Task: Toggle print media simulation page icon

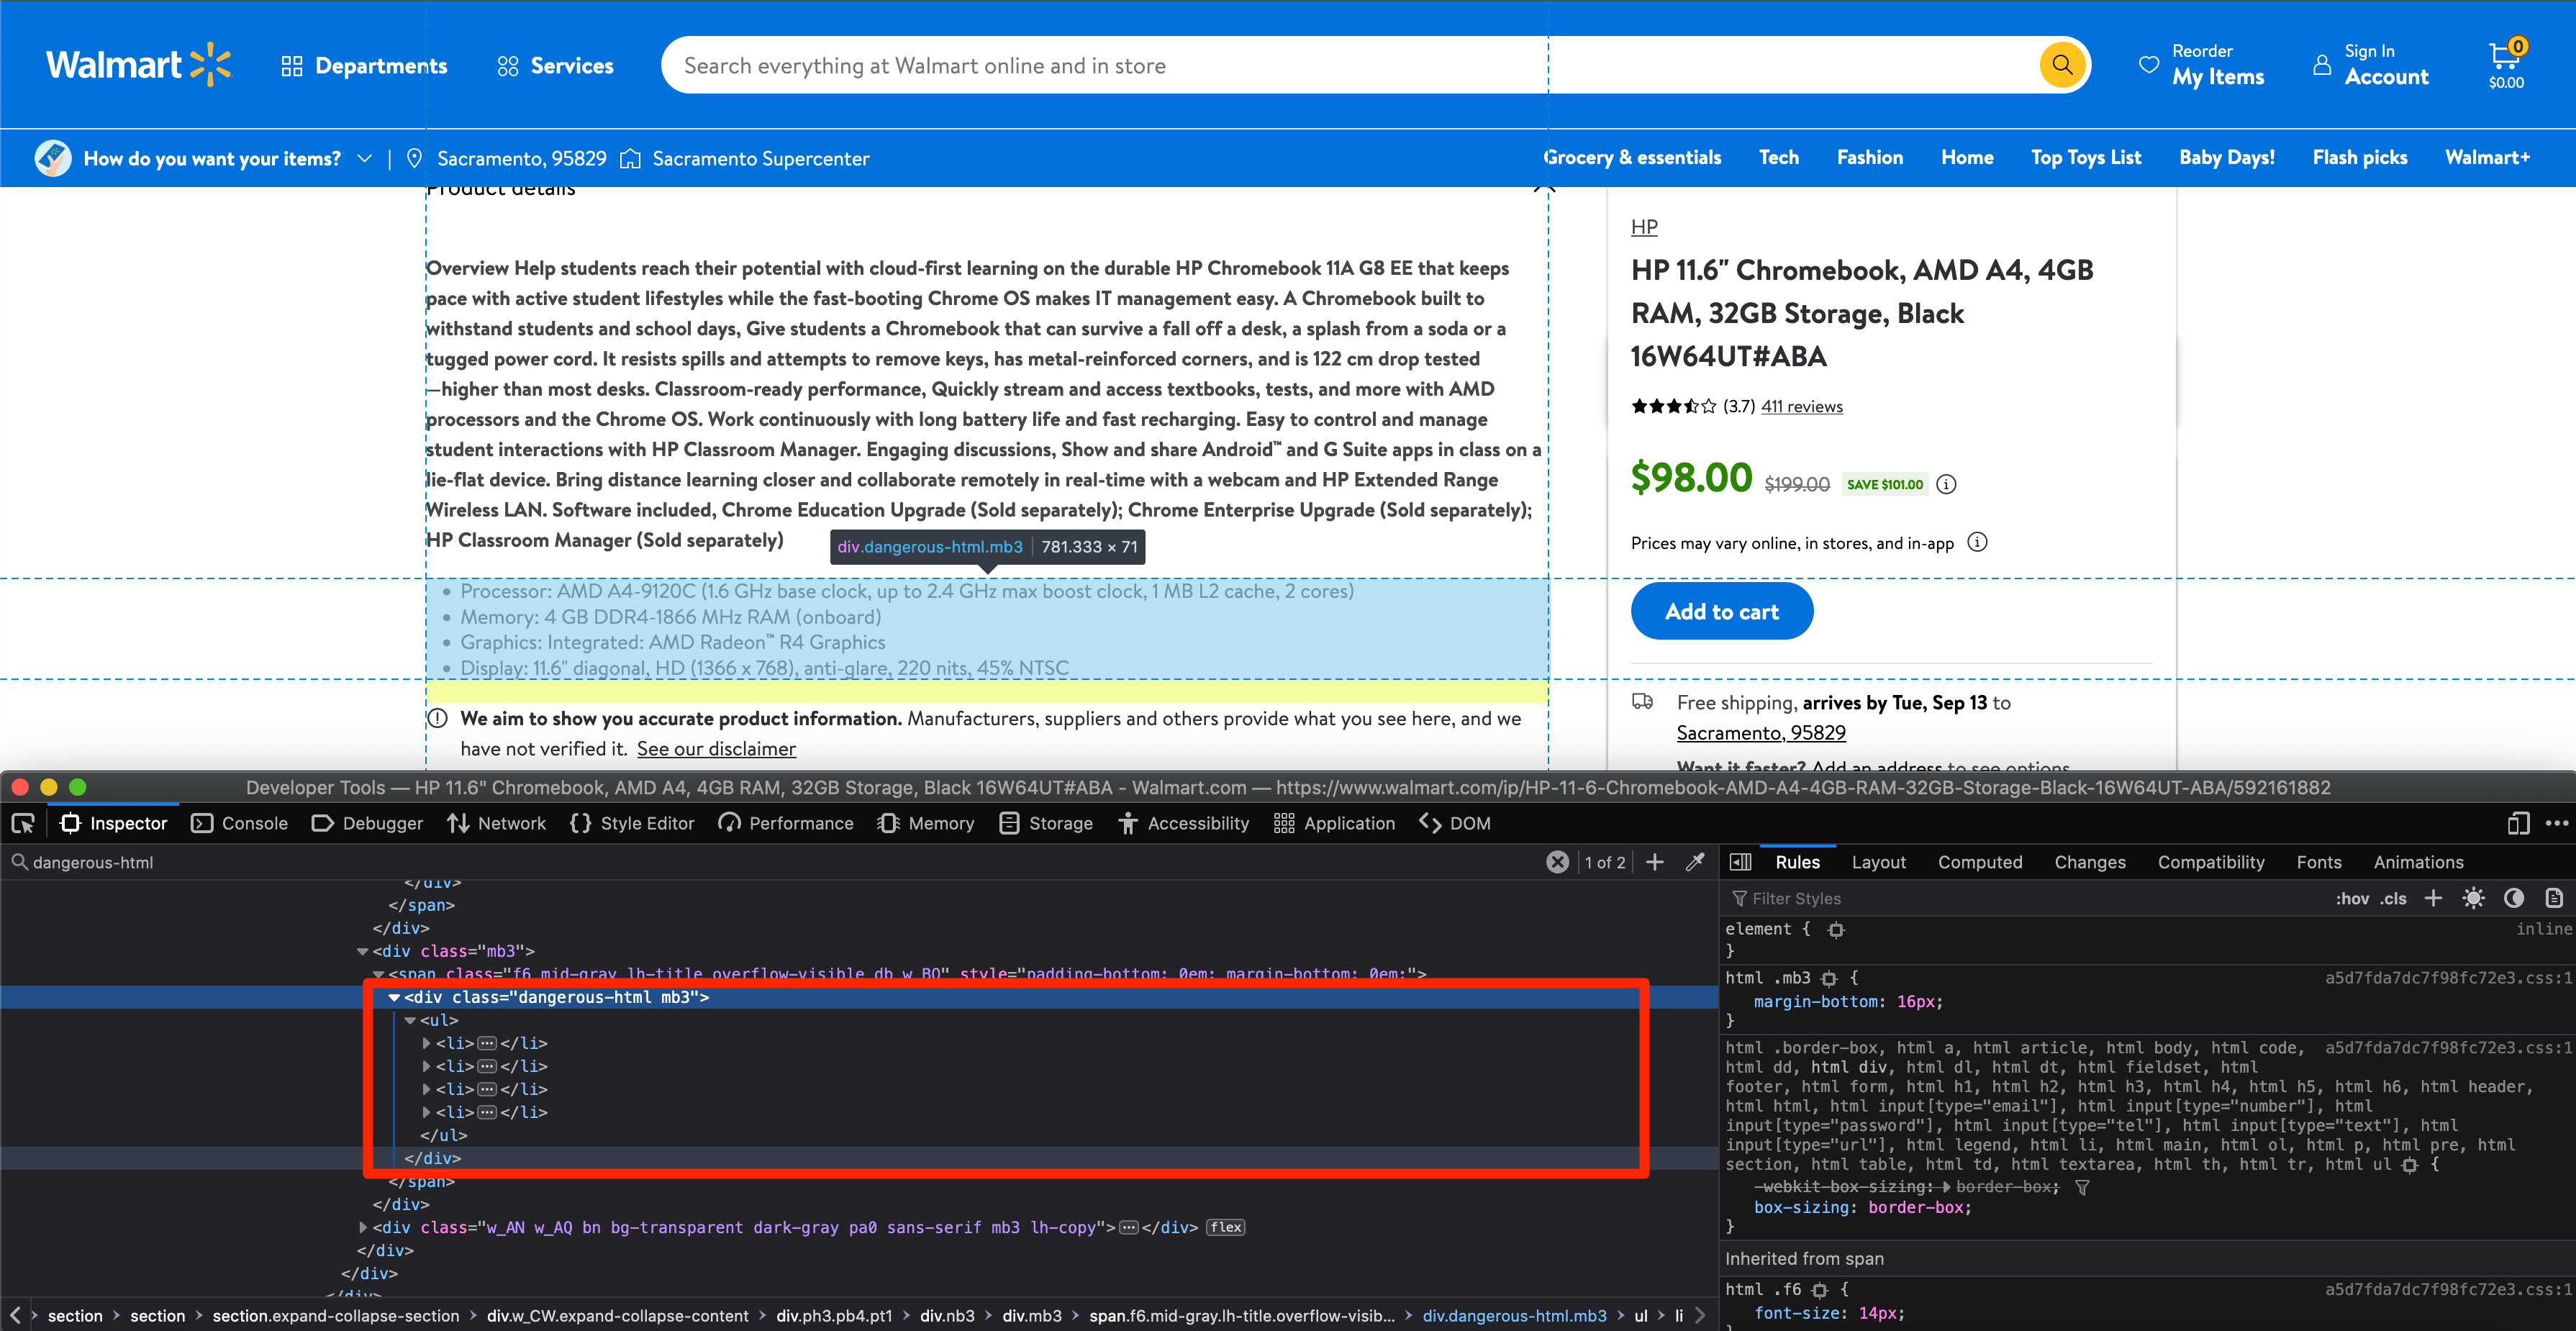Action: pos(2553,898)
